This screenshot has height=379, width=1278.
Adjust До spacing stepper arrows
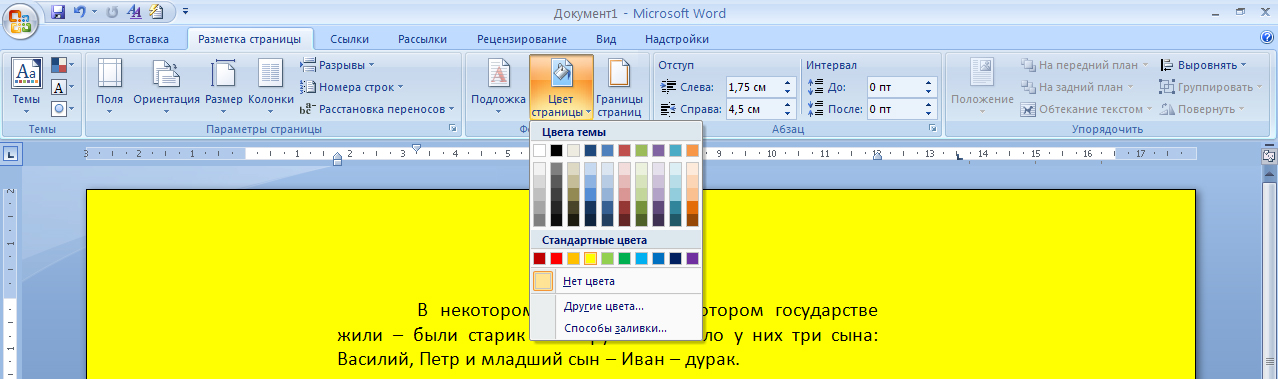[x=929, y=87]
